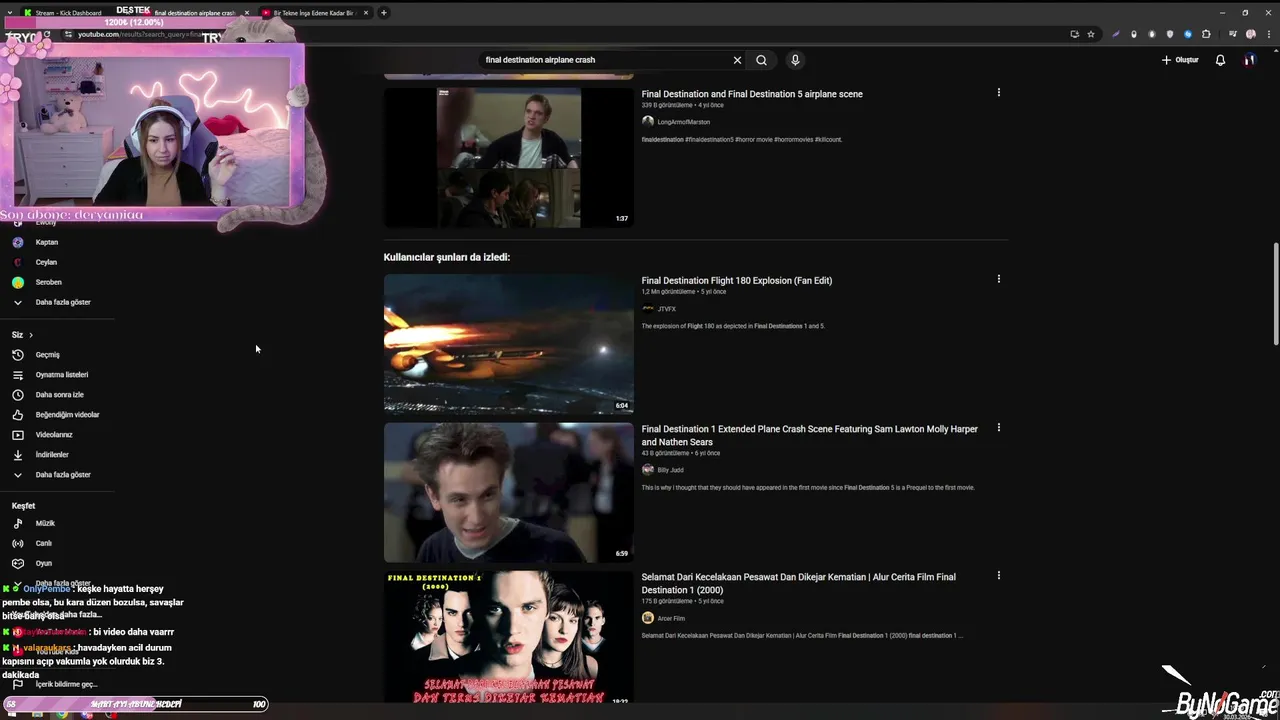1280x720 pixels.
Task: Open JTVFX channel link
Action: (666, 309)
